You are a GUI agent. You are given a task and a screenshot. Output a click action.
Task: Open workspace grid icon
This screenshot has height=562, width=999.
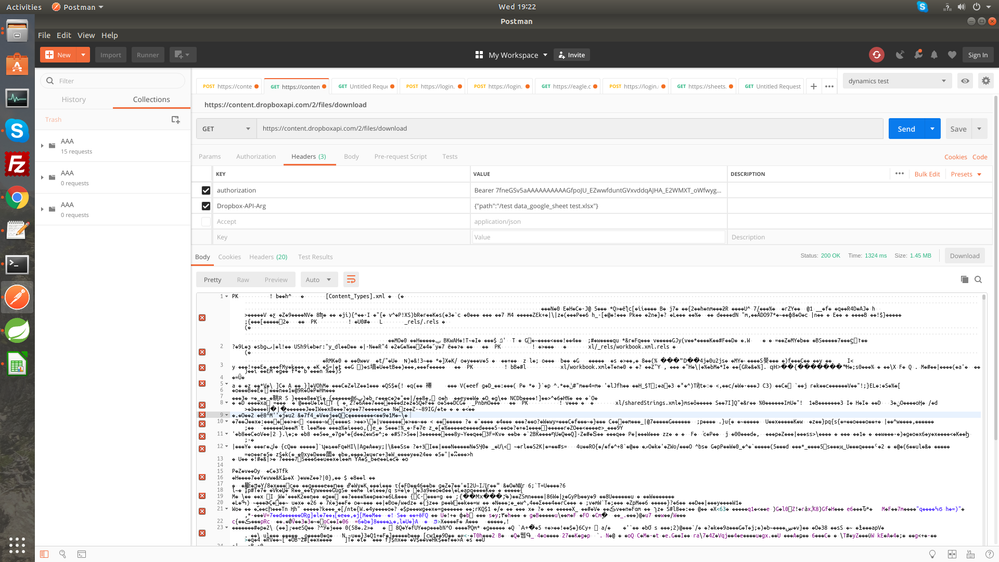click(x=479, y=55)
